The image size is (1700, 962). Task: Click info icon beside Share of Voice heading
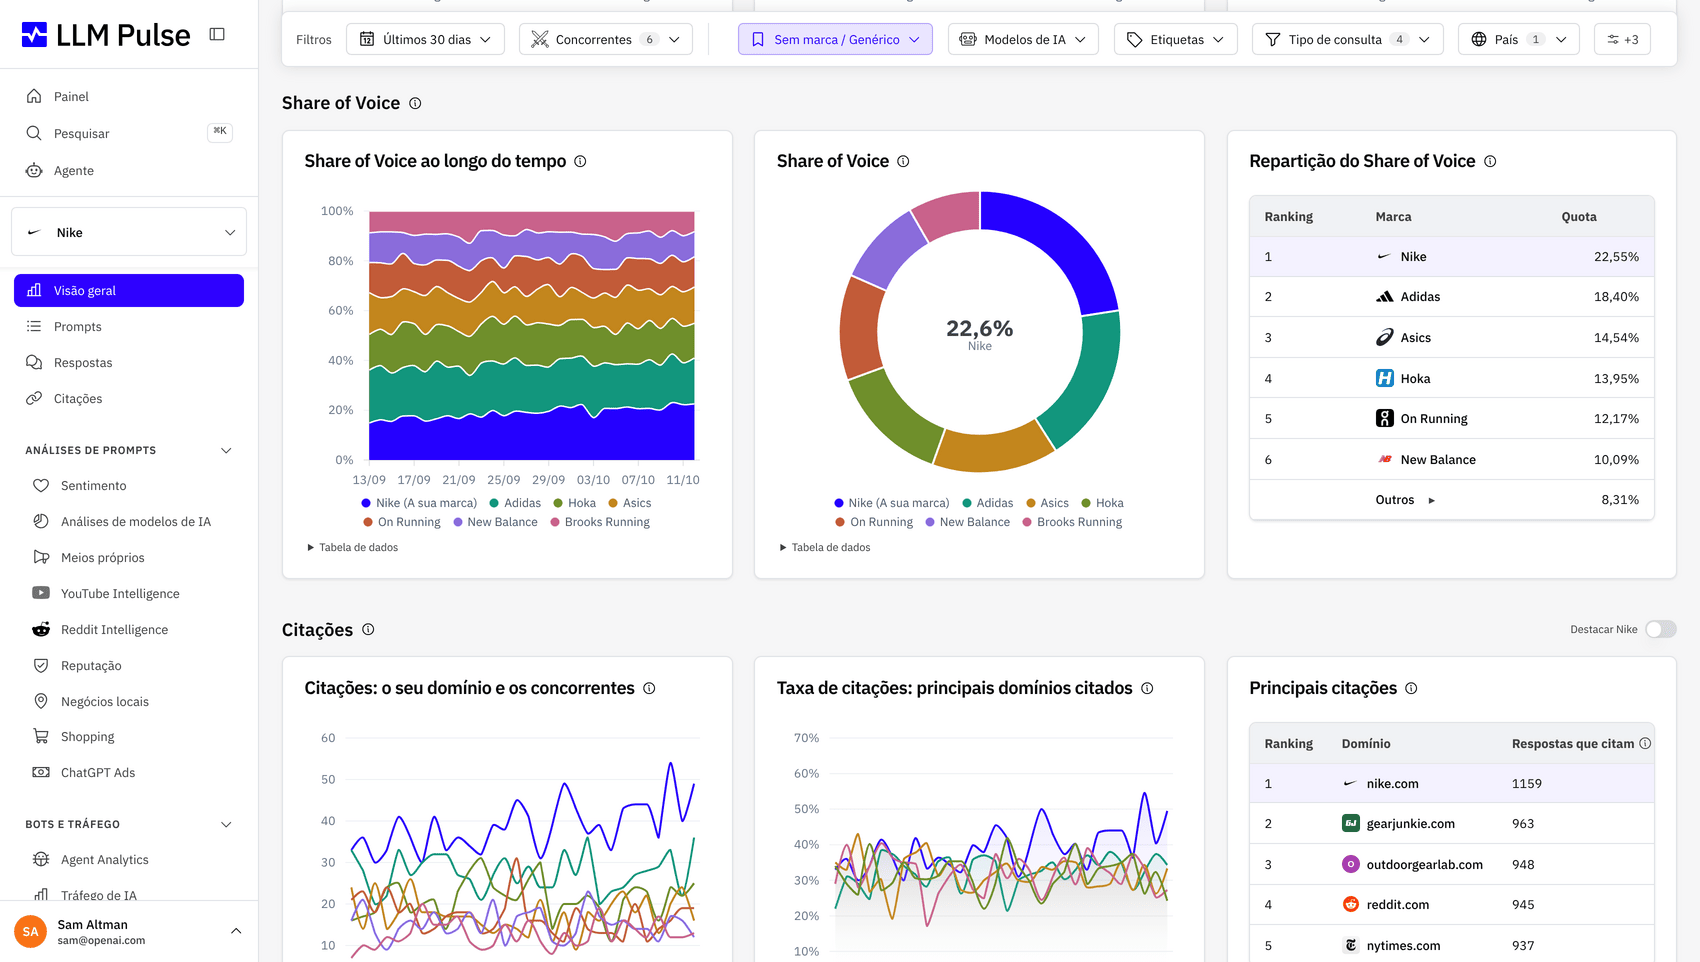point(415,103)
